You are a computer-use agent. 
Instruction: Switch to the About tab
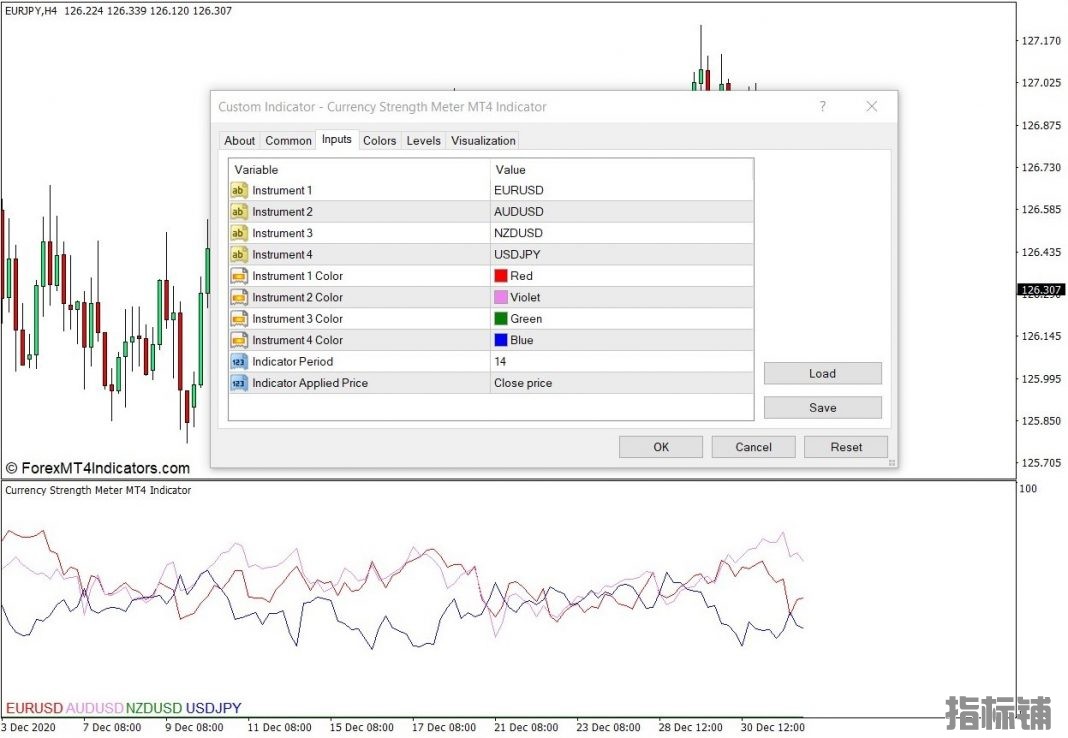tap(239, 141)
